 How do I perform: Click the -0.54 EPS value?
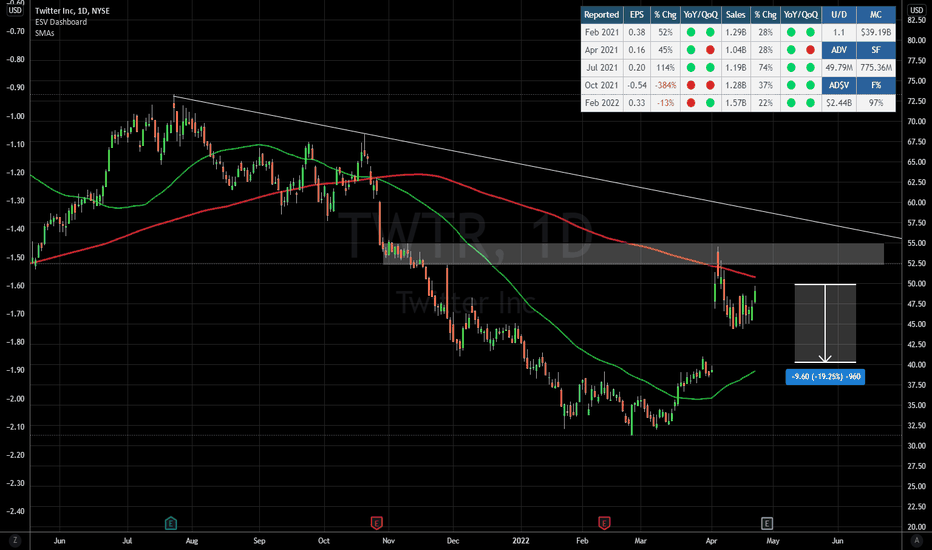pyautogui.click(x=637, y=85)
